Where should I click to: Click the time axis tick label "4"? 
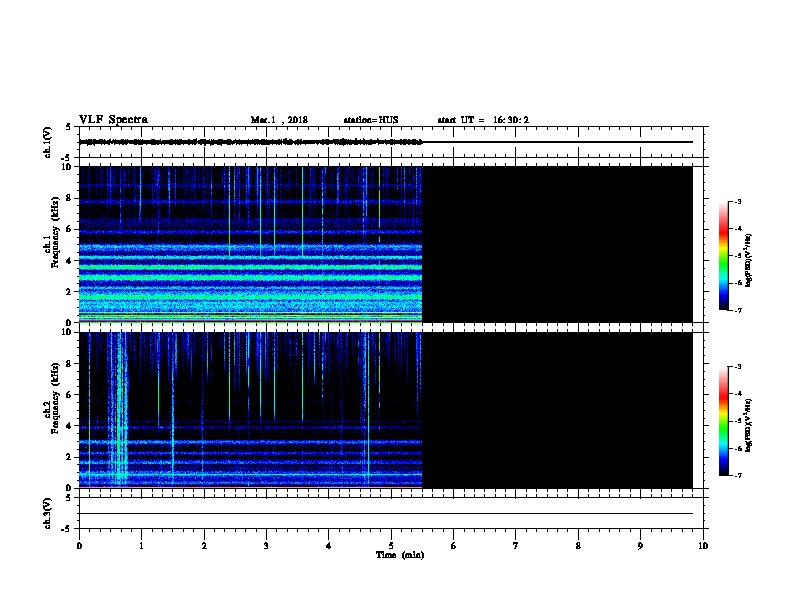pos(328,546)
